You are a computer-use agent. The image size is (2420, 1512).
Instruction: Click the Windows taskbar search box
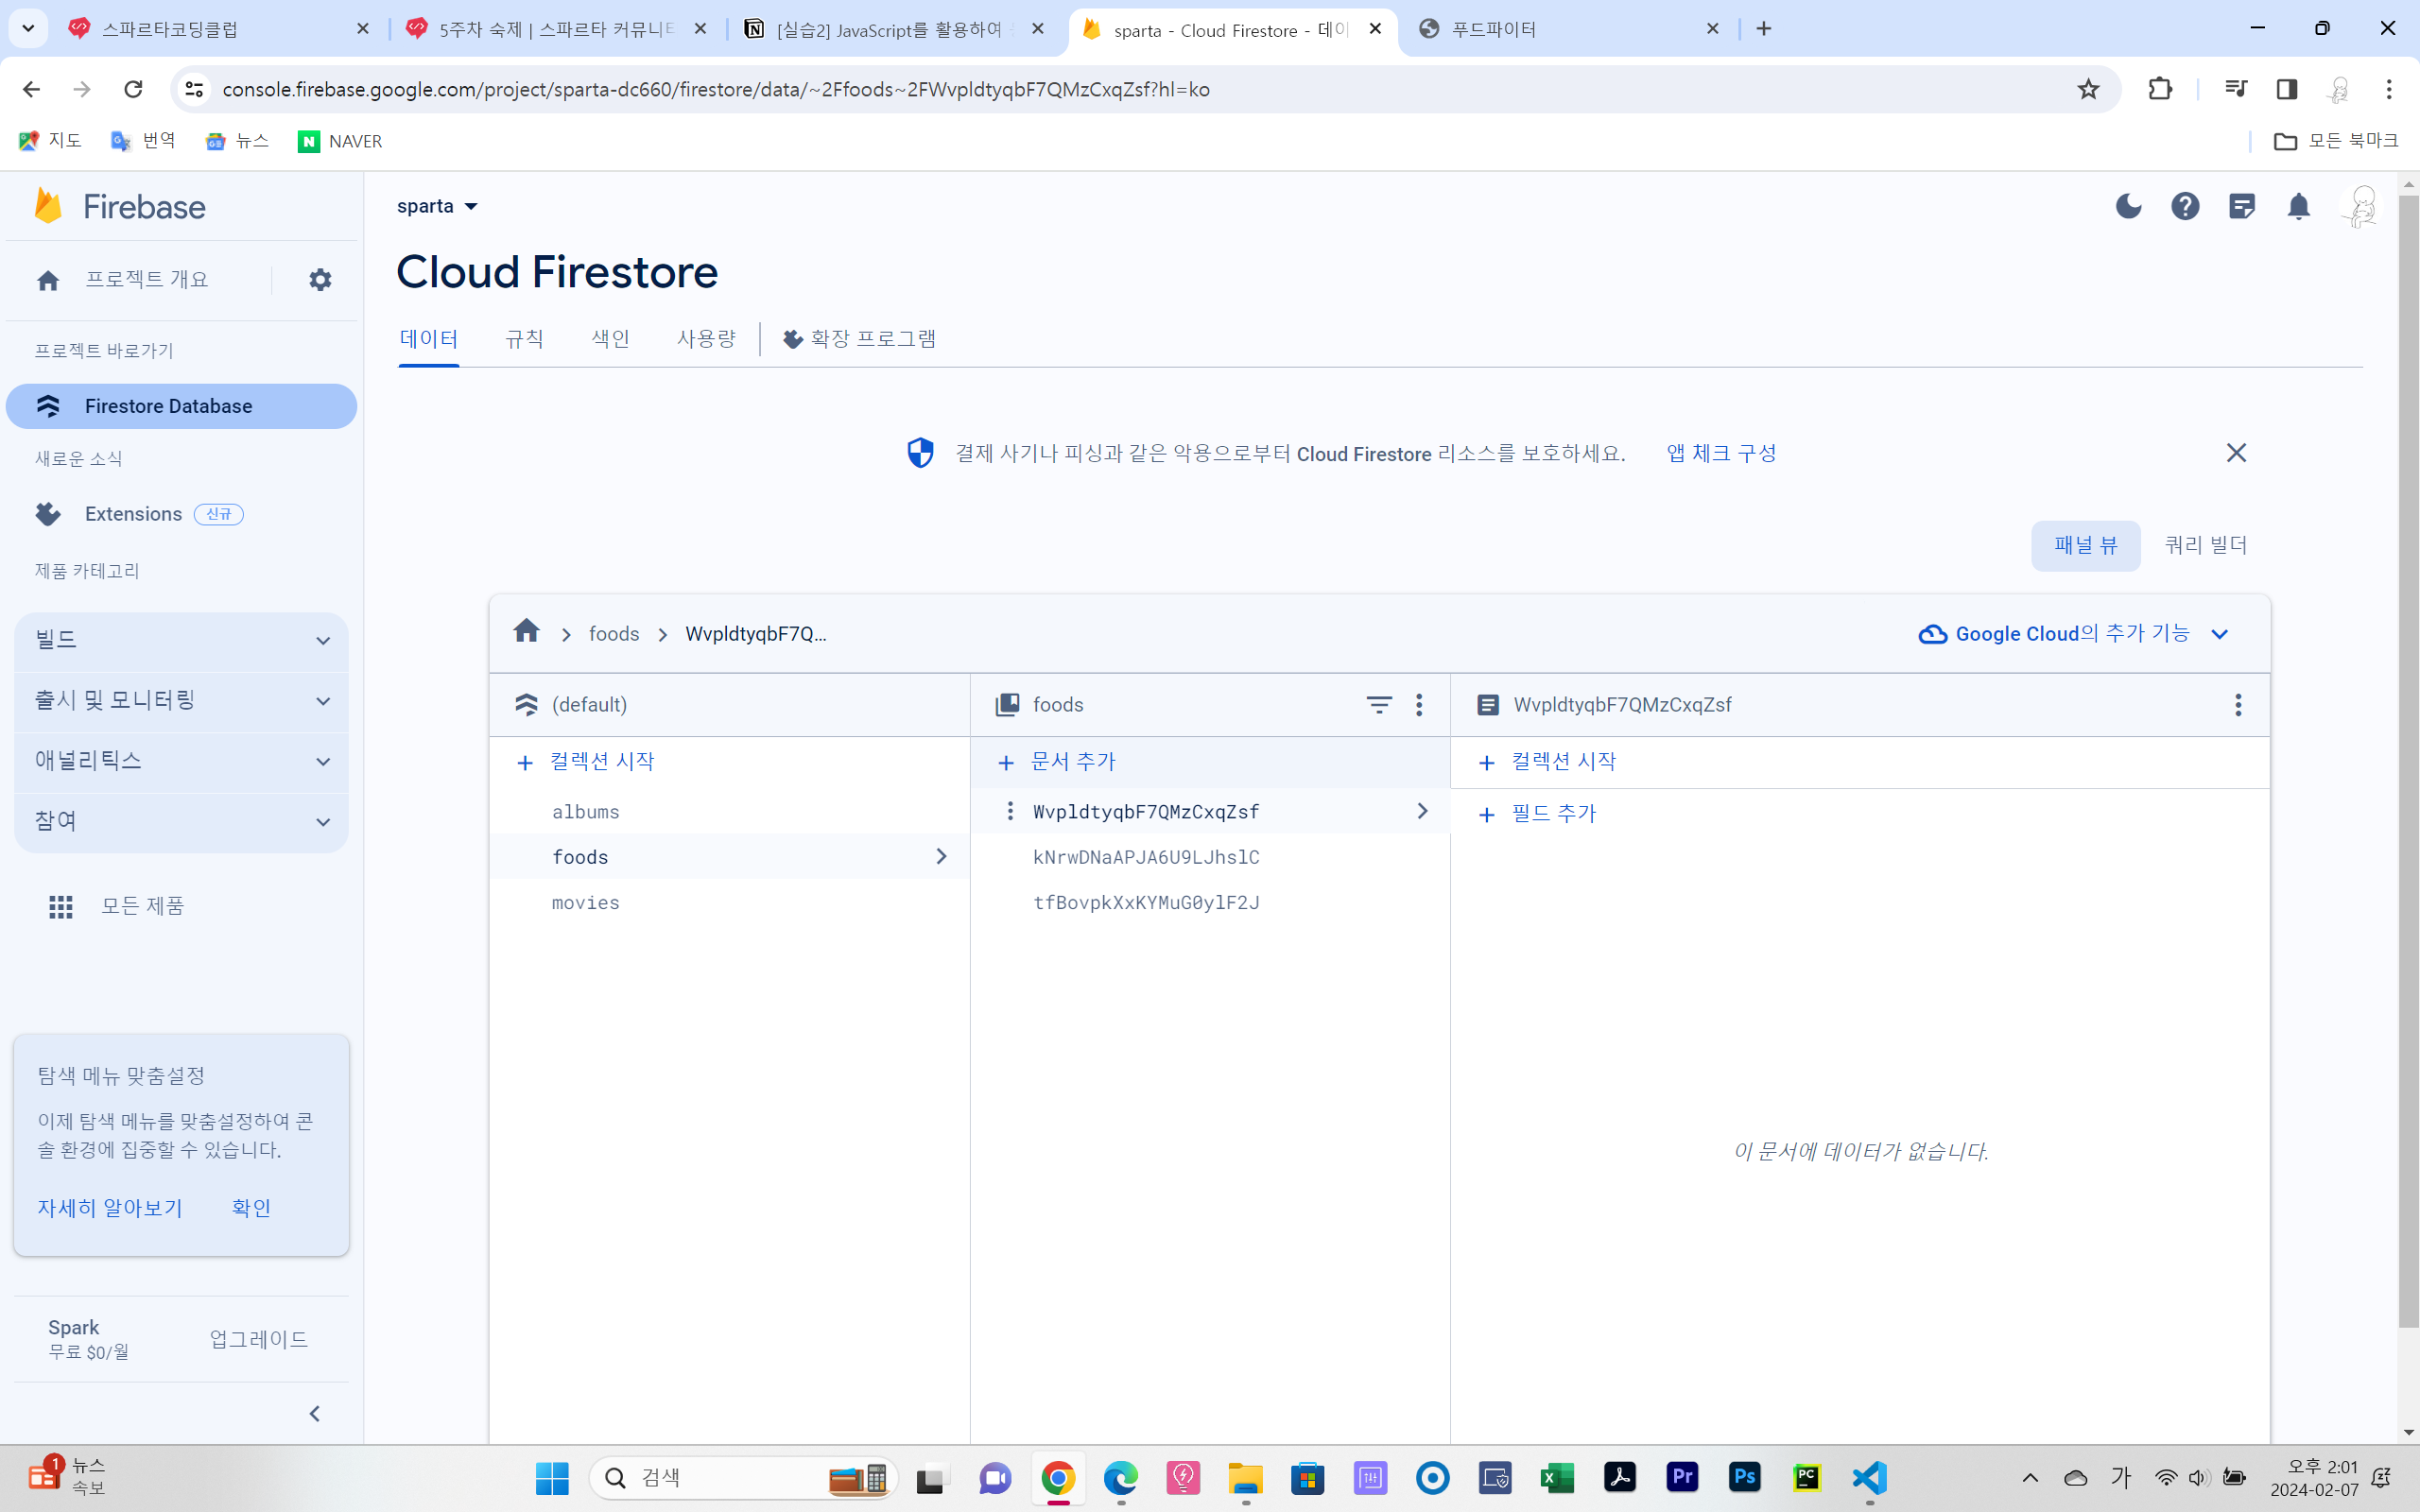tap(743, 1477)
